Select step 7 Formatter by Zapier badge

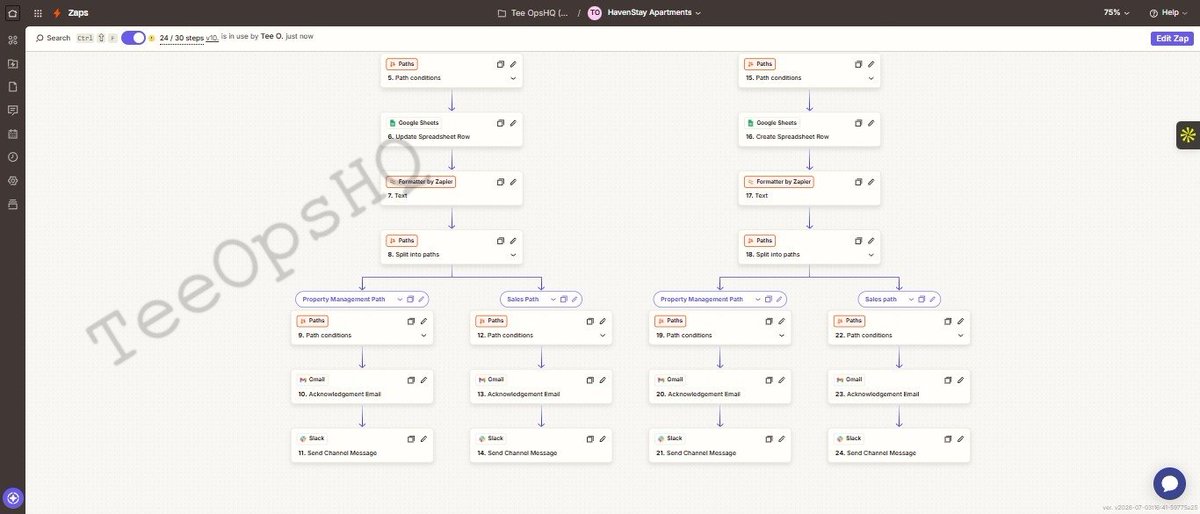(421, 182)
